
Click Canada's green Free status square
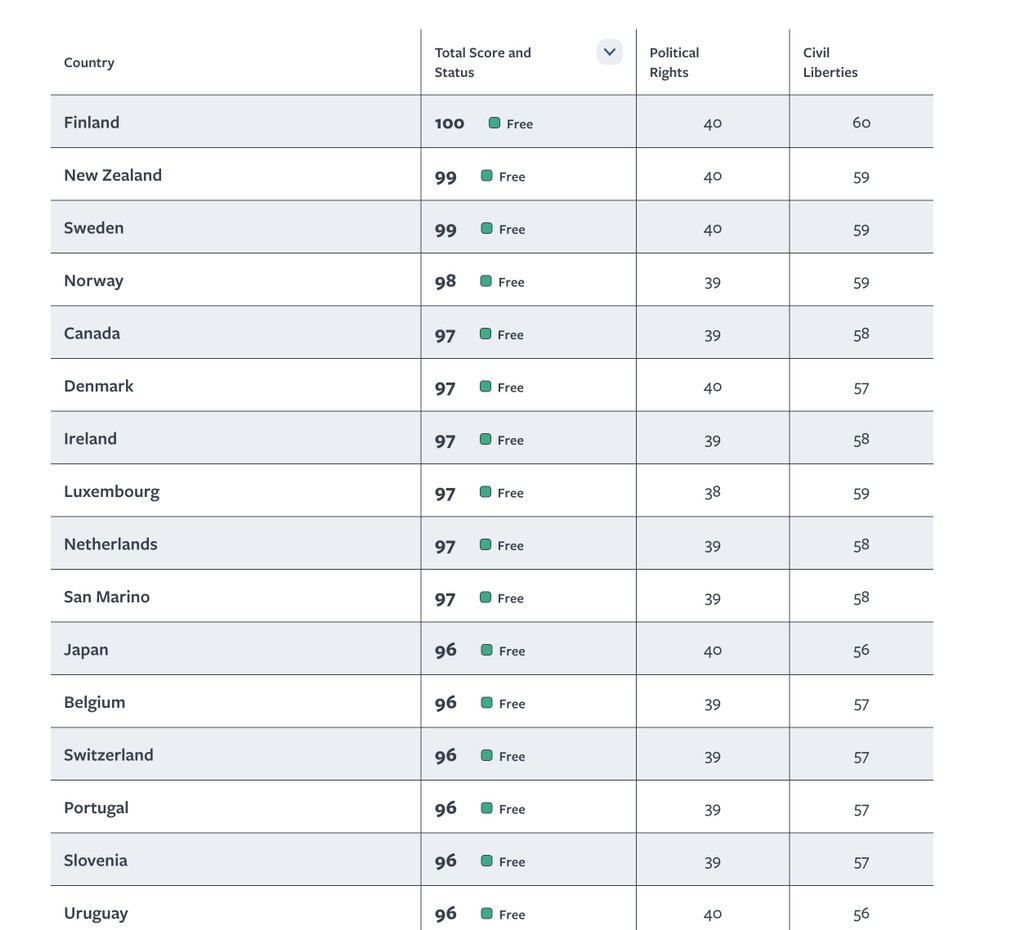coord(486,334)
